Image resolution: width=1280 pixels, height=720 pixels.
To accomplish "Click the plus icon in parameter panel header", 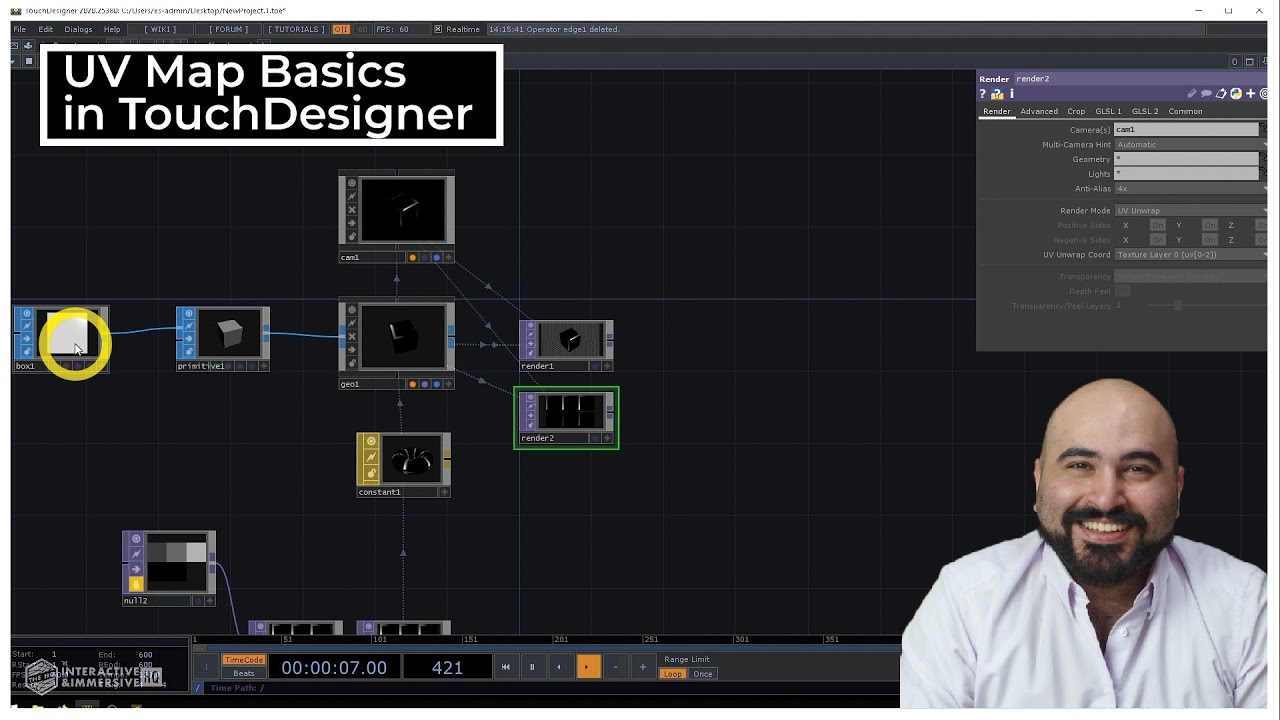I will click(1250, 94).
